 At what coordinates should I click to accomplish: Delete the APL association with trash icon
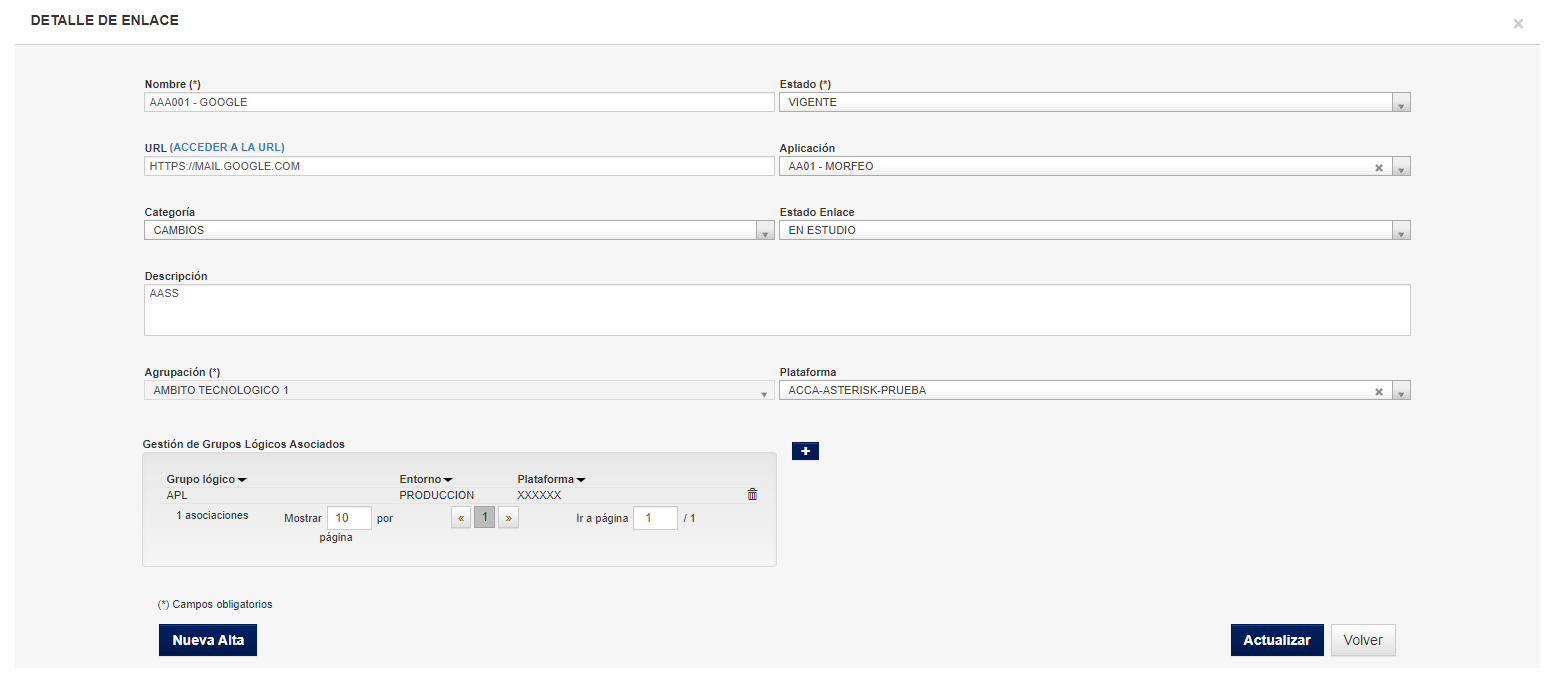coord(752,494)
